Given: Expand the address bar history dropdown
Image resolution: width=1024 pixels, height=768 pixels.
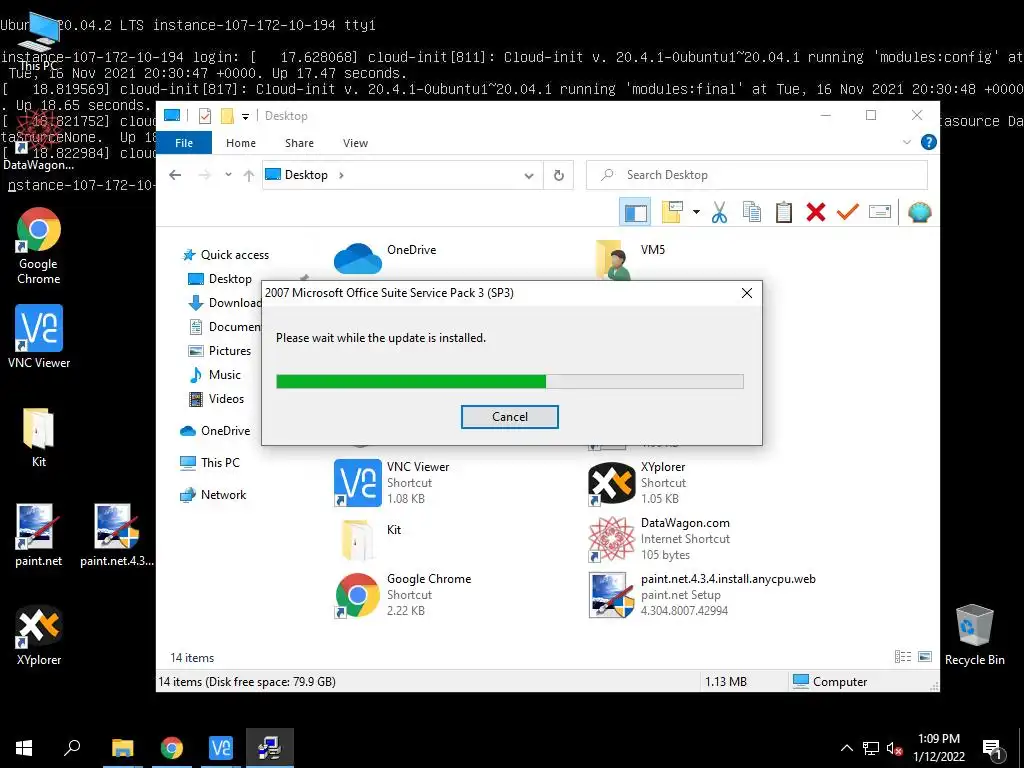Looking at the screenshot, I should tap(529, 175).
